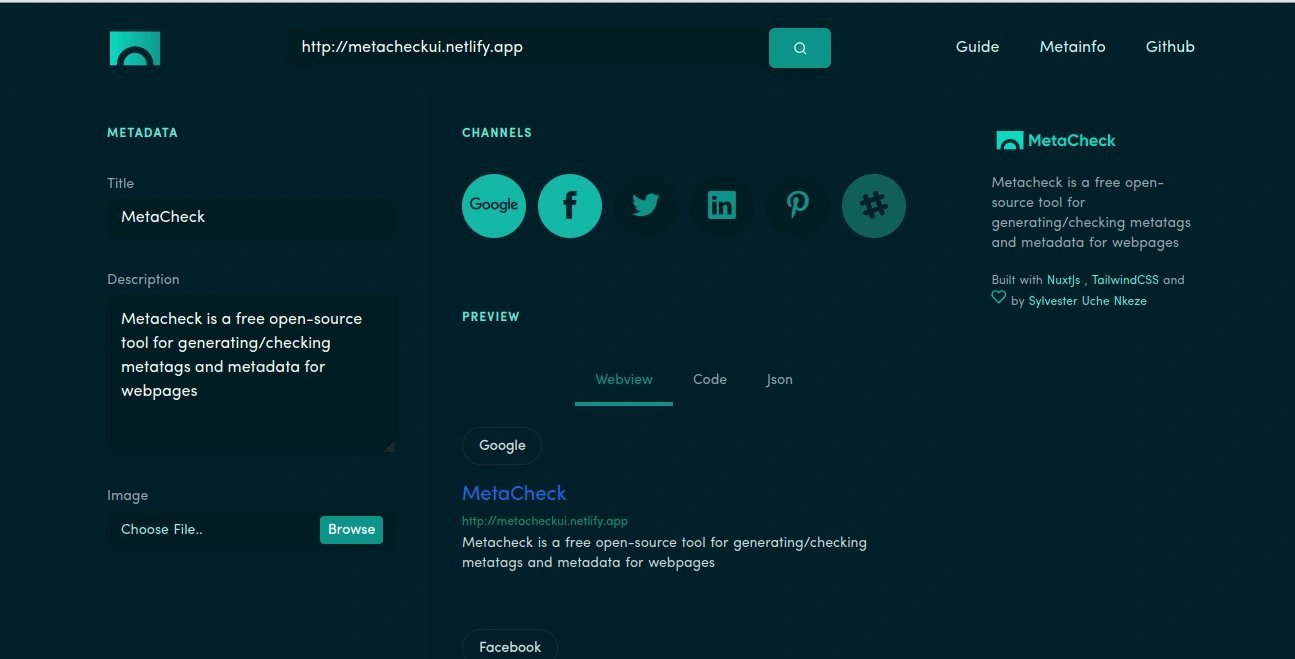Open the NuxtJs link

(1065, 280)
